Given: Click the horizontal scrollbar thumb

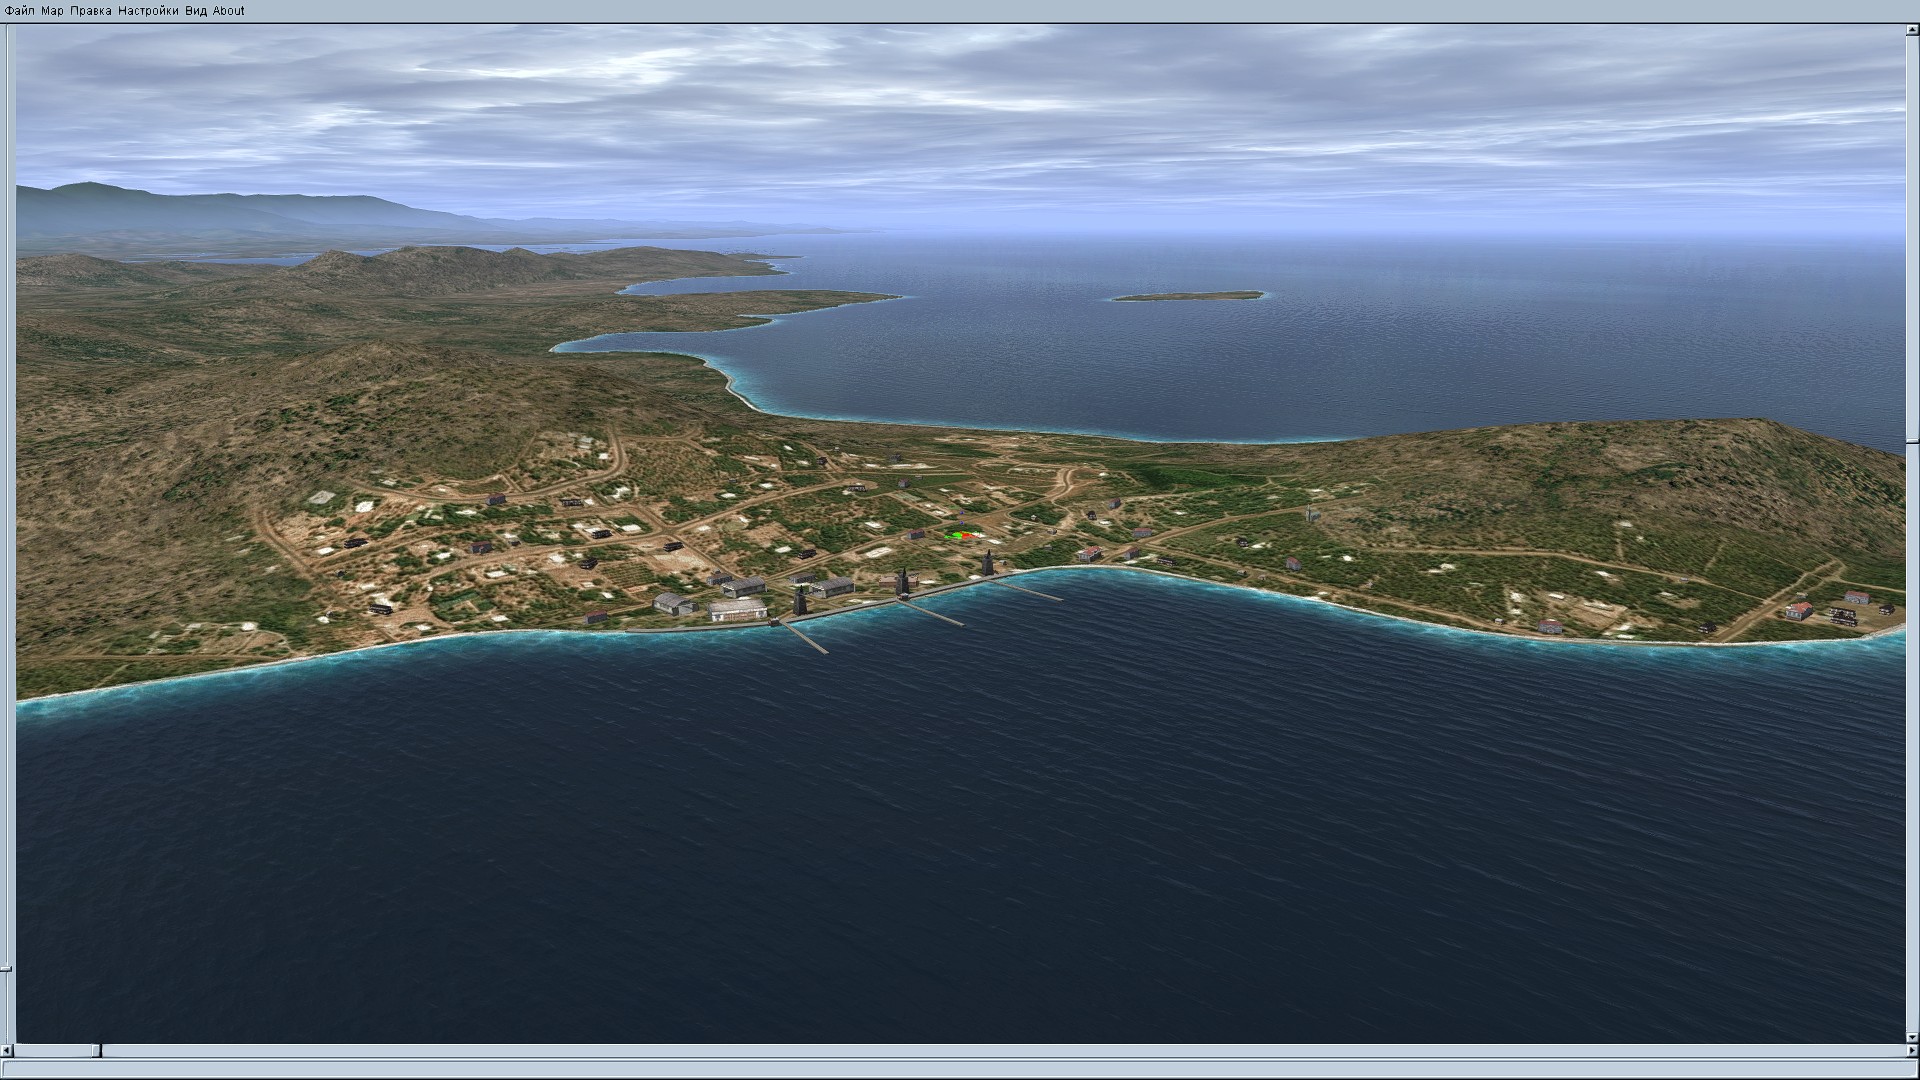Looking at the screenshot, I should (97, 1051).
